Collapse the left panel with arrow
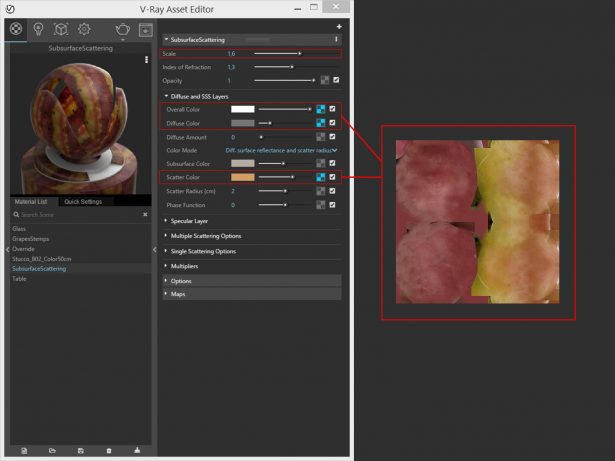Screen dimensions: 615x461 point(7,250)
